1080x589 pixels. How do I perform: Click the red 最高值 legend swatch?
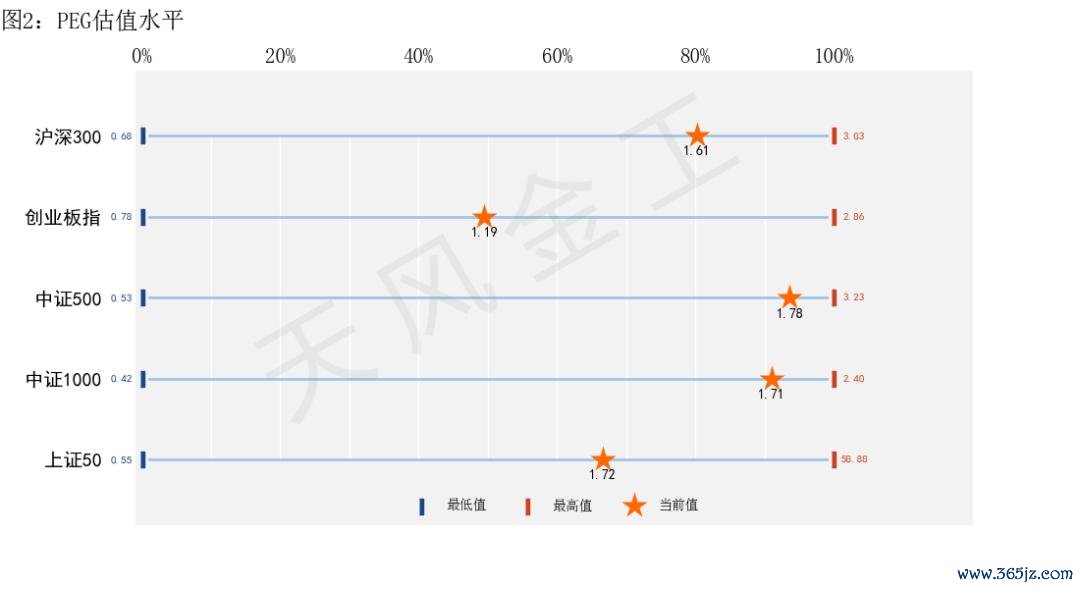(x=528, y=506)
